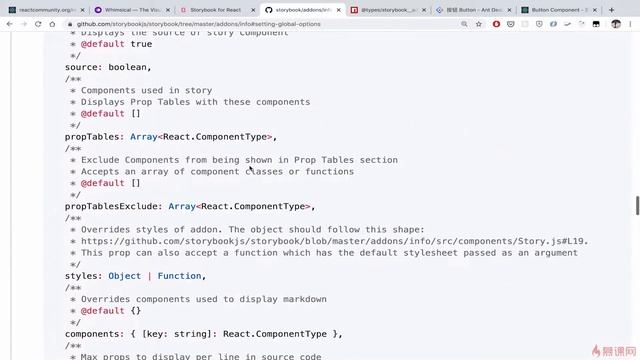Click 'propTablesExclude:' property name
This screenshot has width=640, height=360.
tap(113, 206)
